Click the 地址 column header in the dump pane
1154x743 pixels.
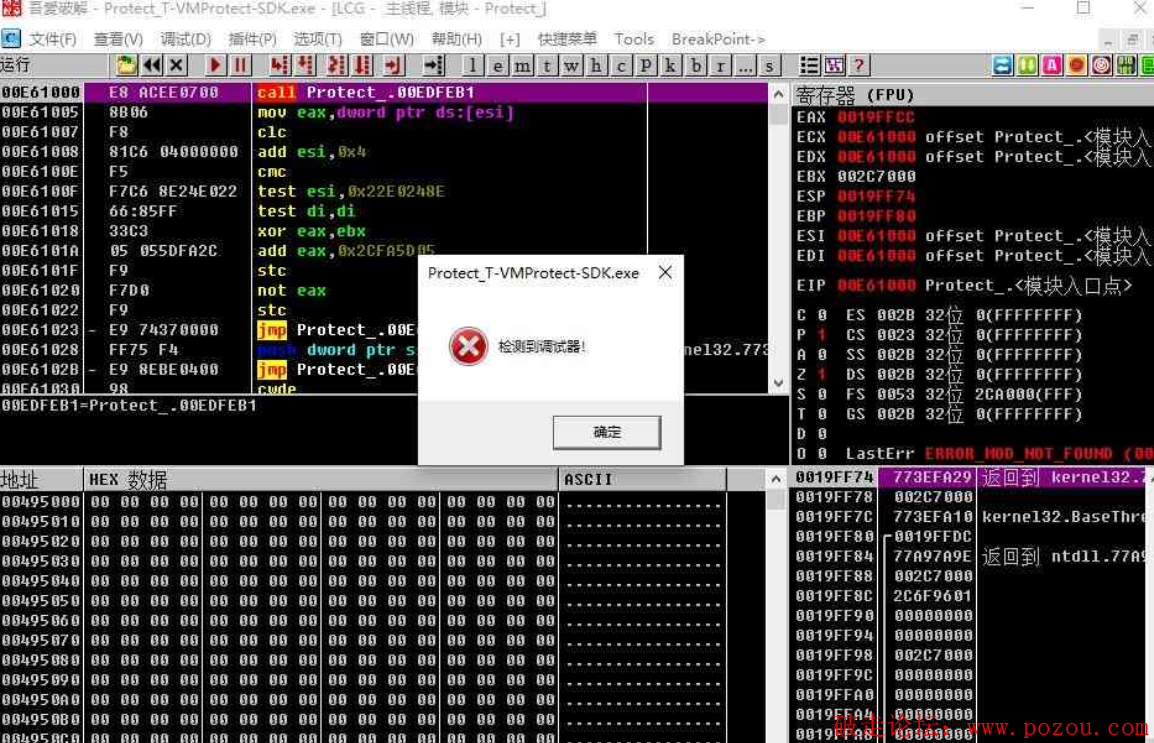click(x=41, y=480)
